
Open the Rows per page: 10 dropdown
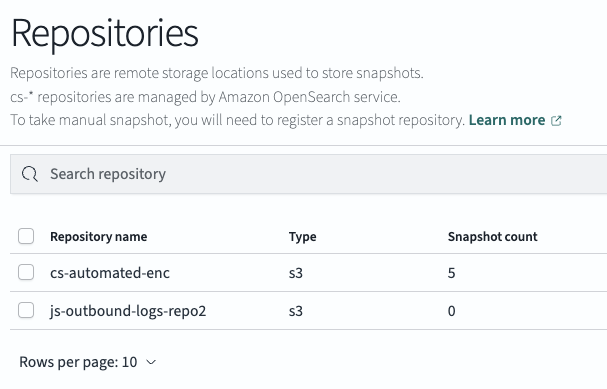(x=88, y=362)
